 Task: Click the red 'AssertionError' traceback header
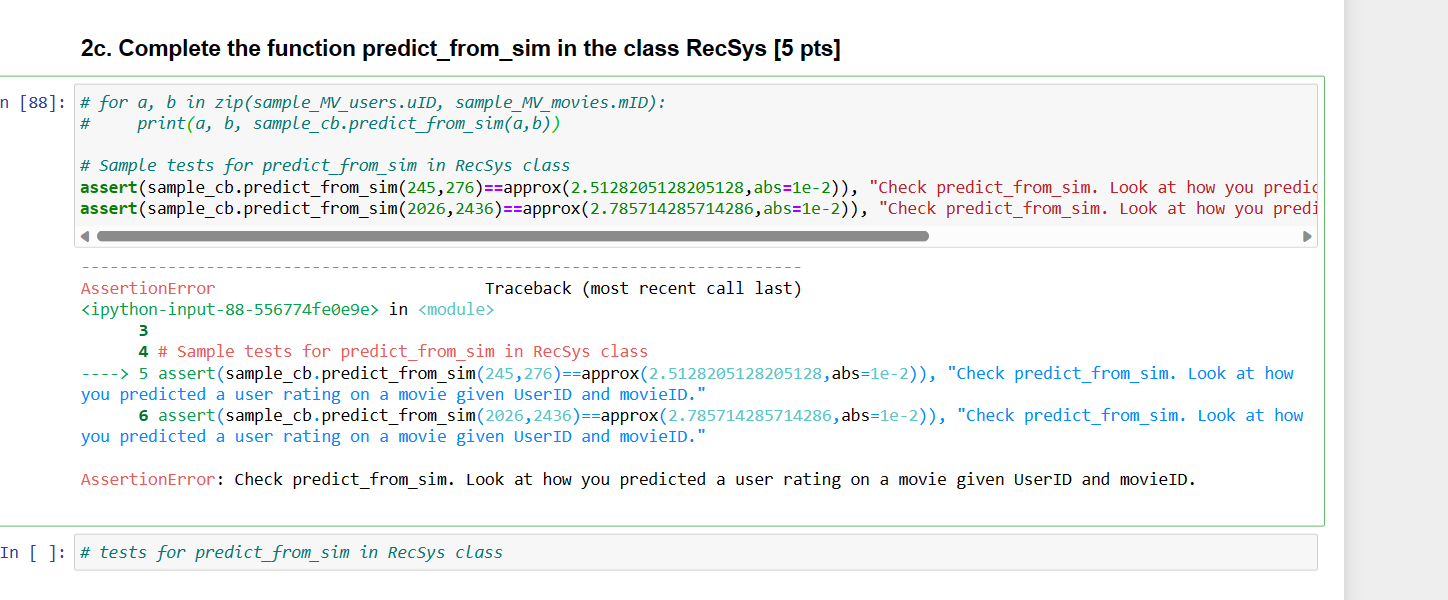pos(148,289)
